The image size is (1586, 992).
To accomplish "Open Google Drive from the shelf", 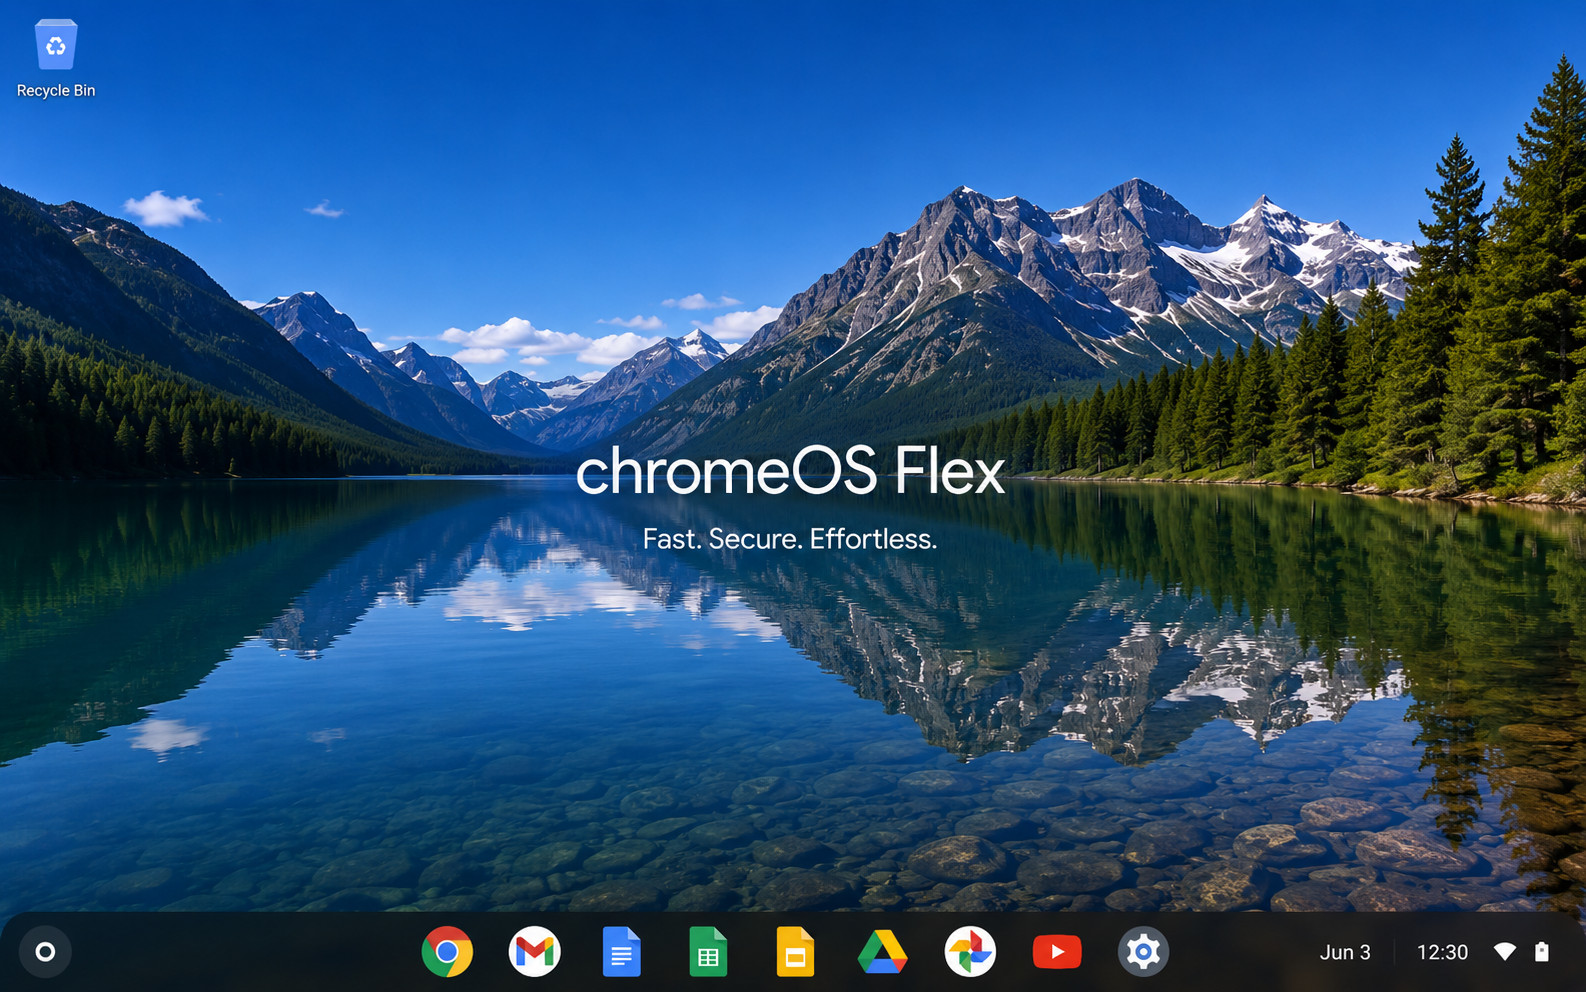I will click(882, 952).
